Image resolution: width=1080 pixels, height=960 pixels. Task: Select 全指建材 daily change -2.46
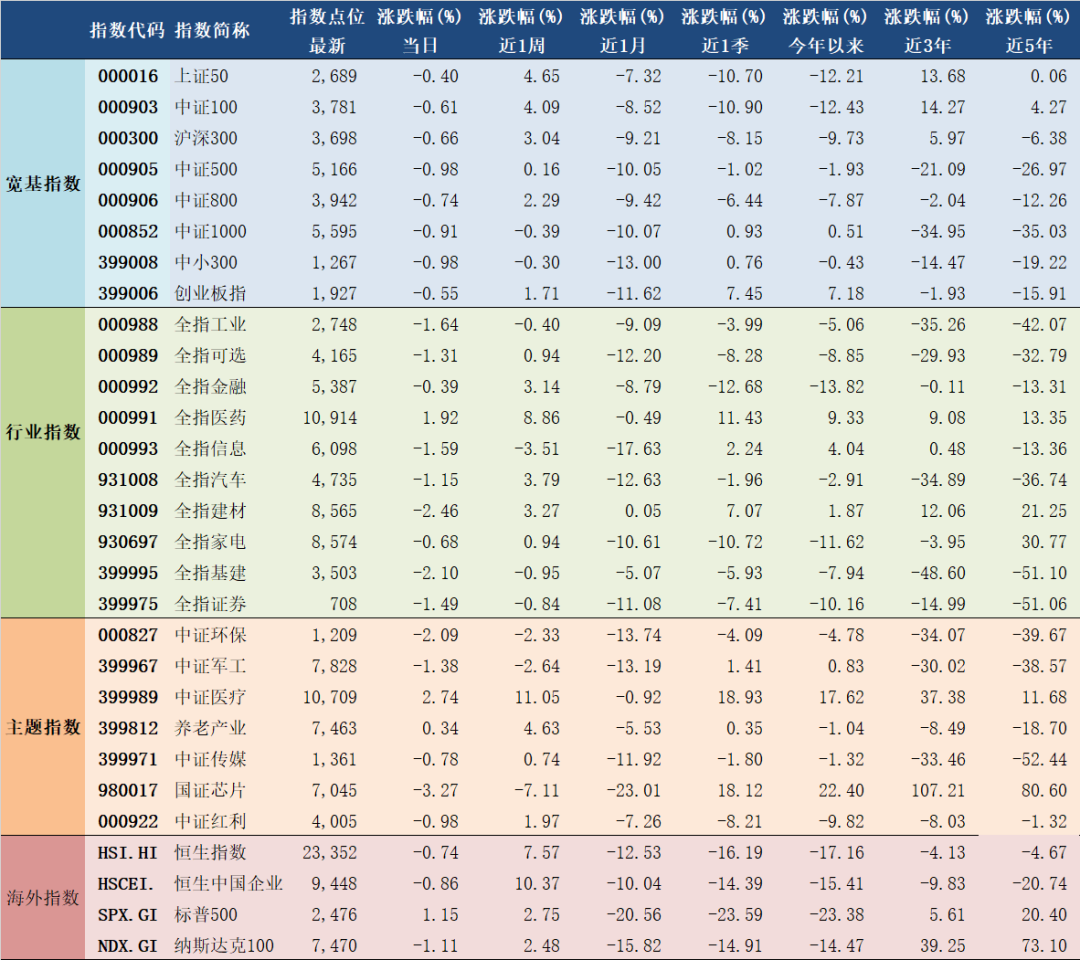point(435,511)
